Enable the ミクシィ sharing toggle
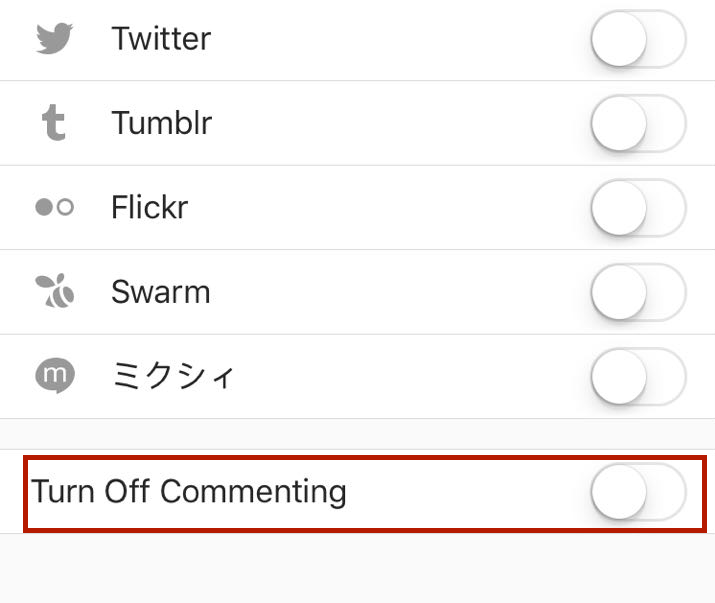The image size is (715, 603). [638, 378]
